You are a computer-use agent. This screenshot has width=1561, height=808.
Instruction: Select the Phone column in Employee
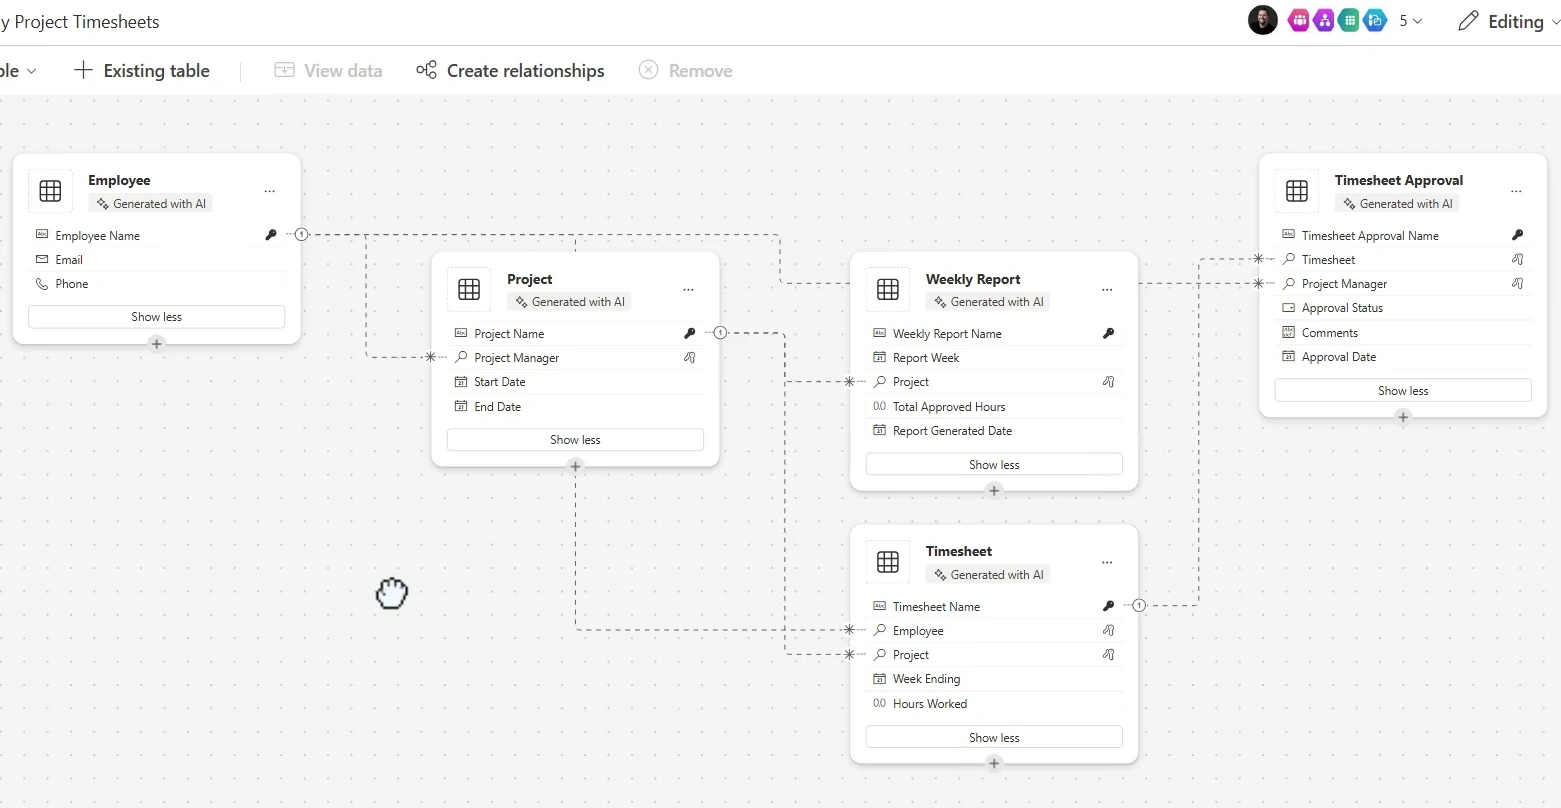157,284
